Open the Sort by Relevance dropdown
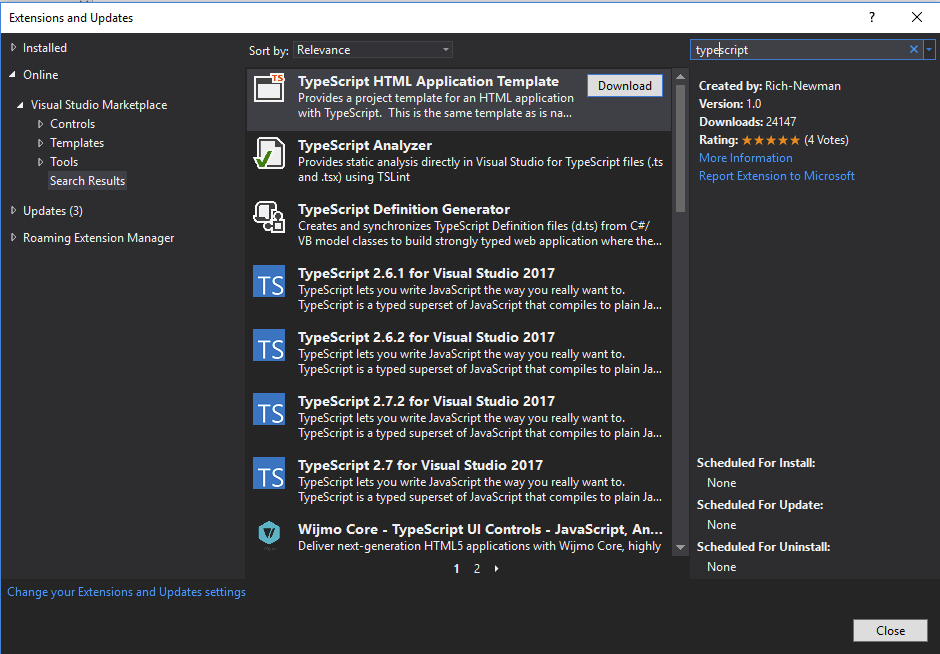Image resolution: width=940 pixels, height=654 pixels. (x=372, y=49)
